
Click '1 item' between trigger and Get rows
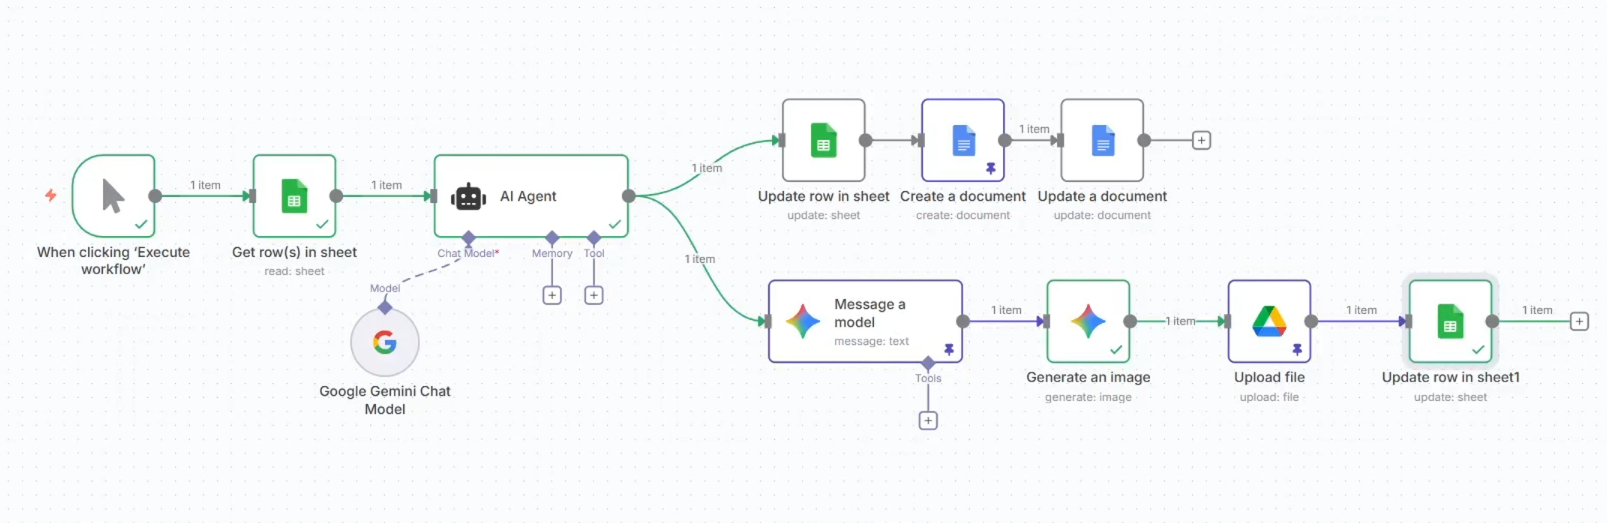pos(205,185)
